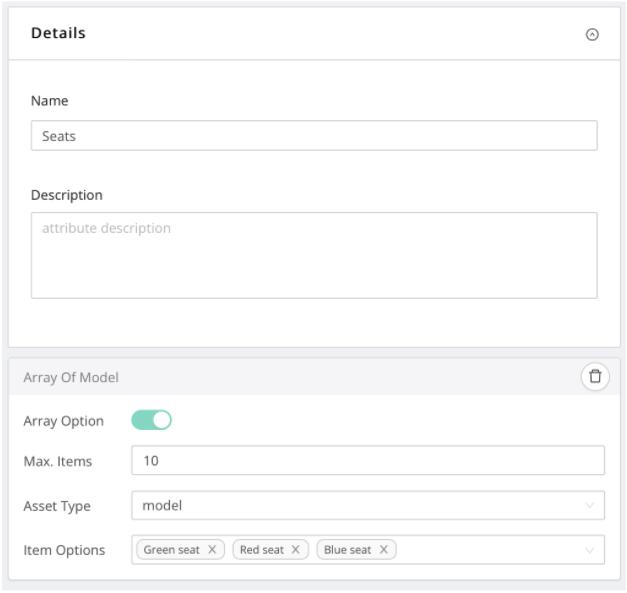Collapse the Details panel chevron
Viewport: 627px width, 593px height.
[592, 34]
